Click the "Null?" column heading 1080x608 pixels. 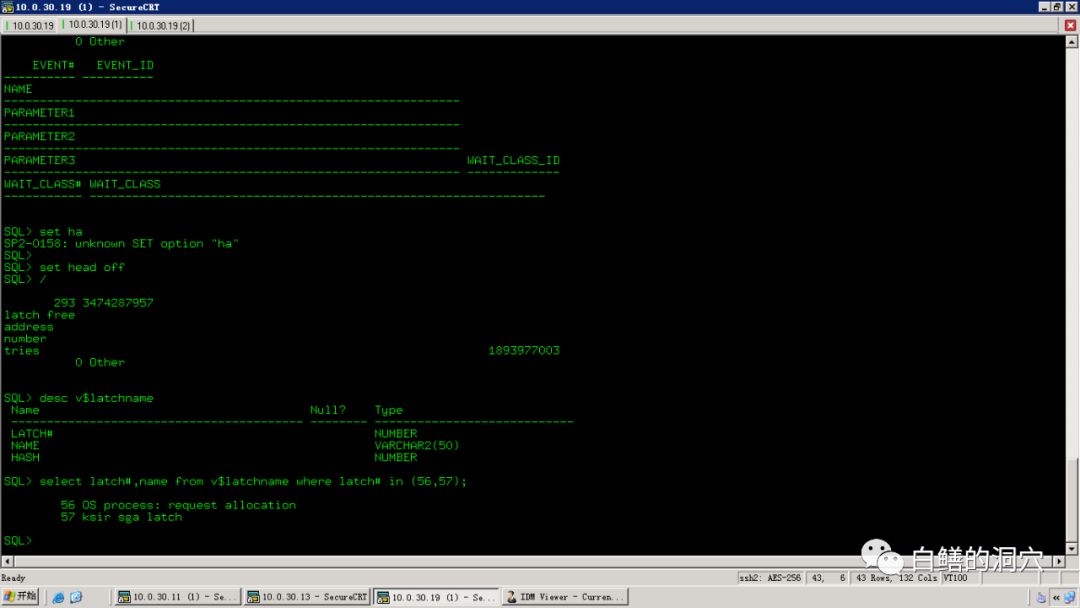tap(328, 410)
